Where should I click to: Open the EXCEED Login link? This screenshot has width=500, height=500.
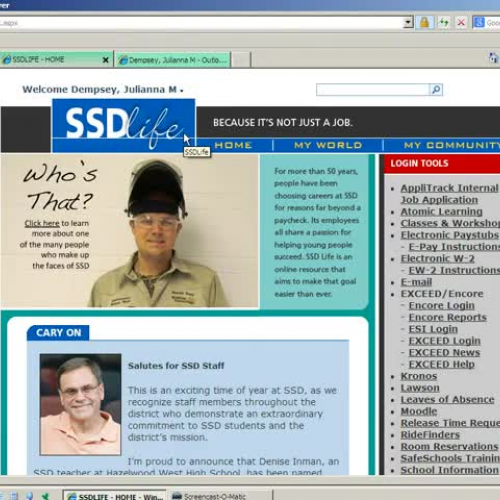pyautogui.click(x=444, y=341)
